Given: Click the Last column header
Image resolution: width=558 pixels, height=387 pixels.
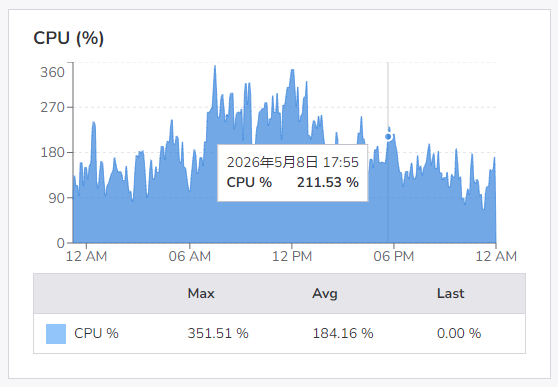Looking at the screenshot, I should click(x=451, y=293).
